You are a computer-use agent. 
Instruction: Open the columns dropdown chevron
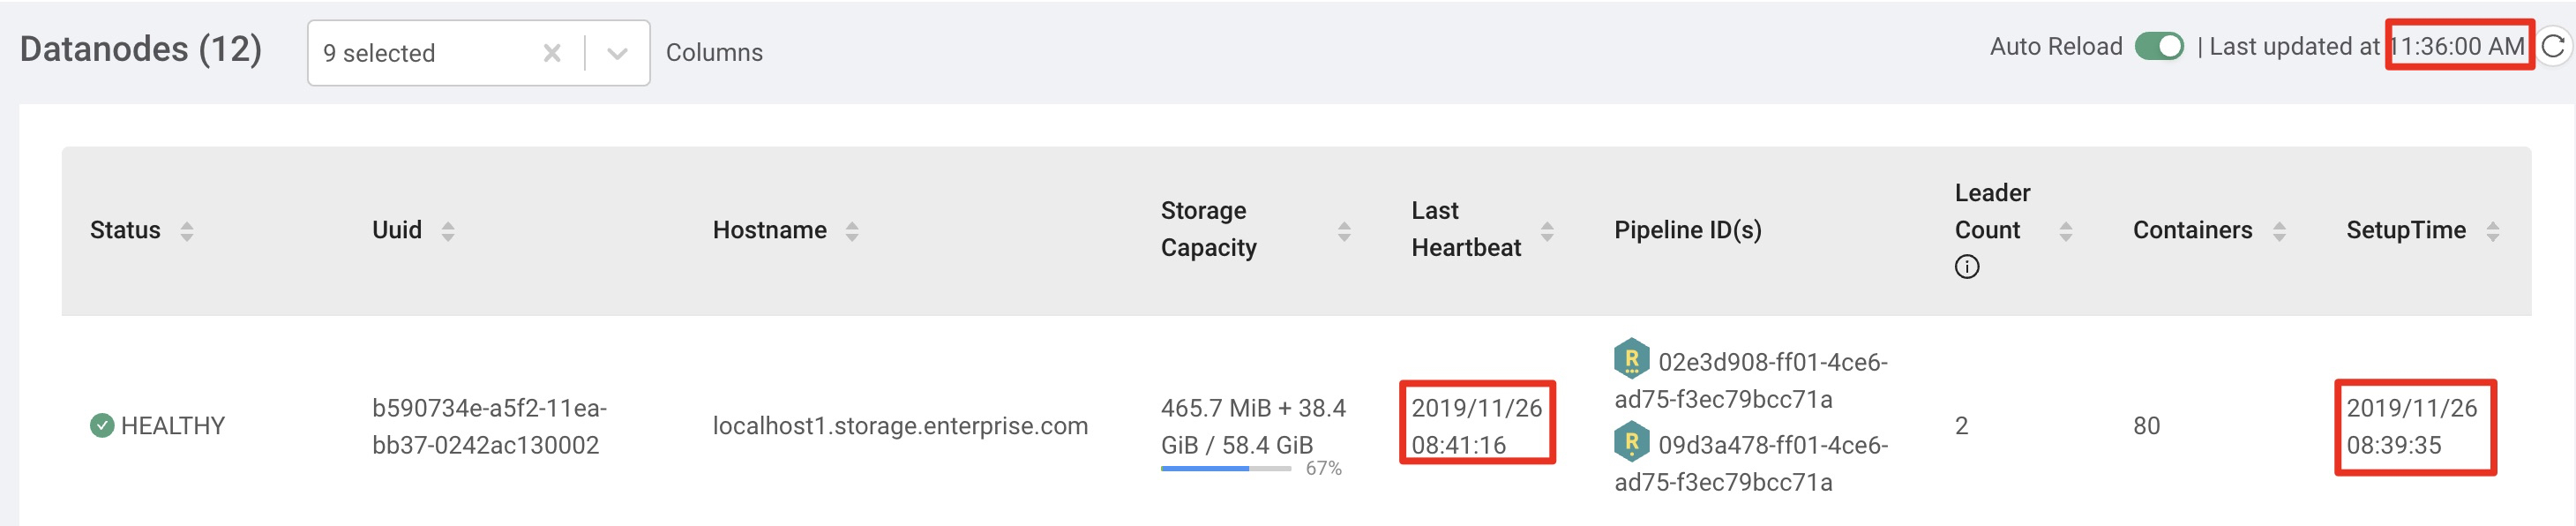[x=617, y=53]
